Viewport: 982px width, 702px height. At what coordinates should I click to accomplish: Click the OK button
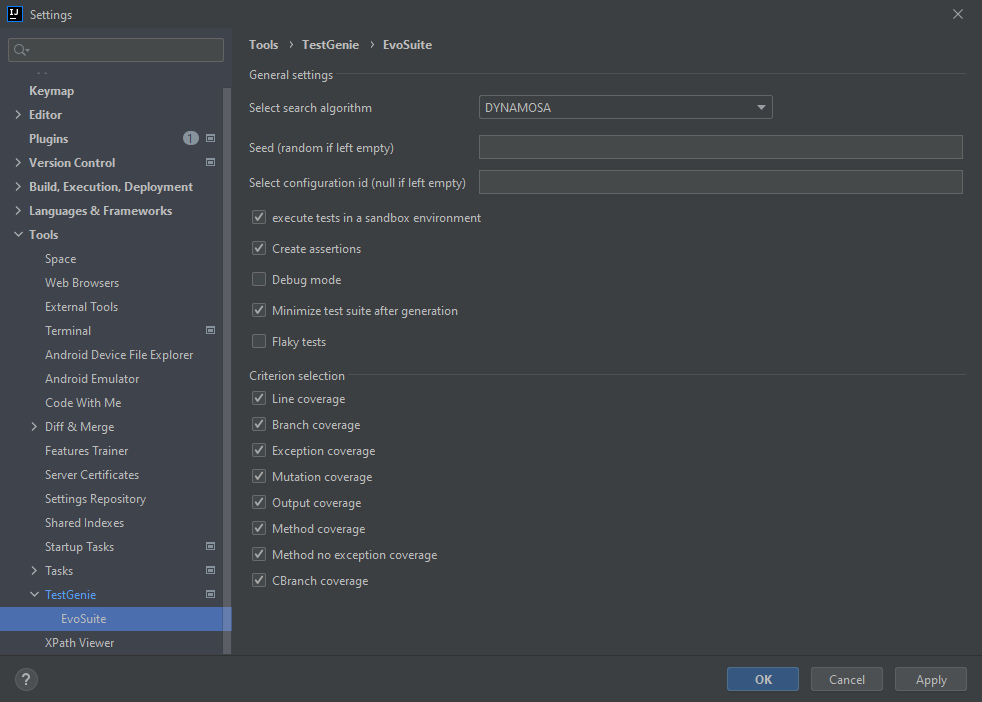click(763, 679)
